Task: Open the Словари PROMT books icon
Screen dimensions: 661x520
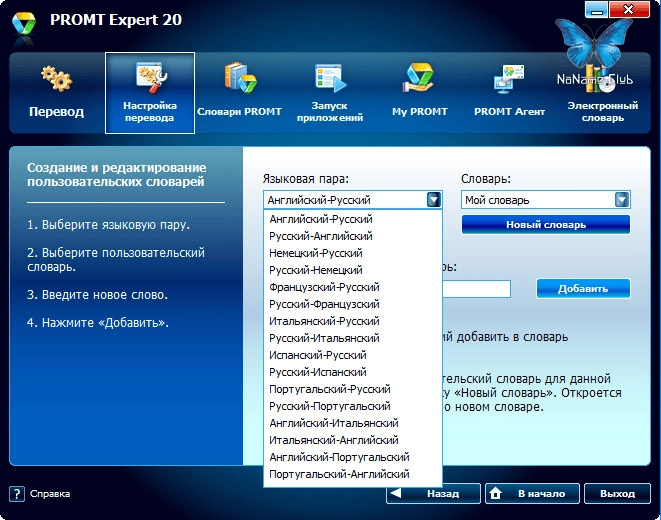Action: [x=240, y=78]
